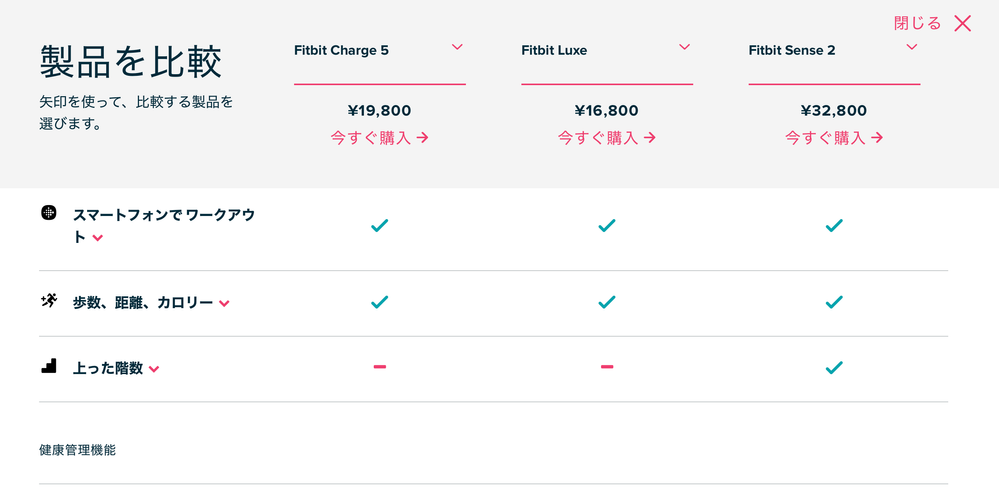Click Luxe dash for 上った階数
The width and height of the screenshot is (999, 496).
(x=607, y=367)
